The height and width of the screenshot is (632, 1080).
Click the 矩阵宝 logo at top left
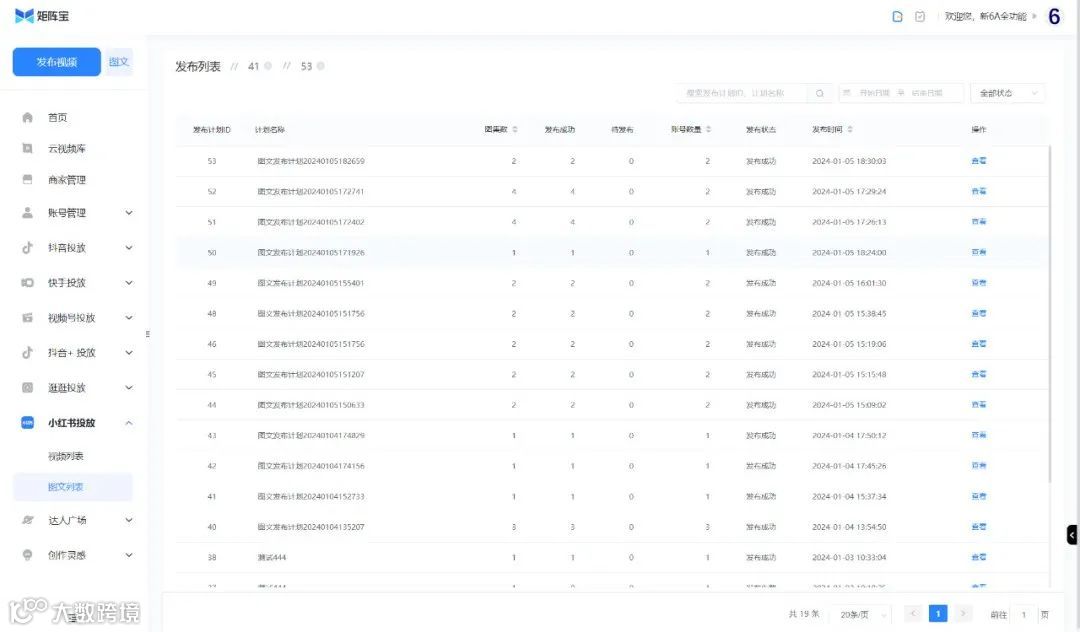click(x=42, y=16)
